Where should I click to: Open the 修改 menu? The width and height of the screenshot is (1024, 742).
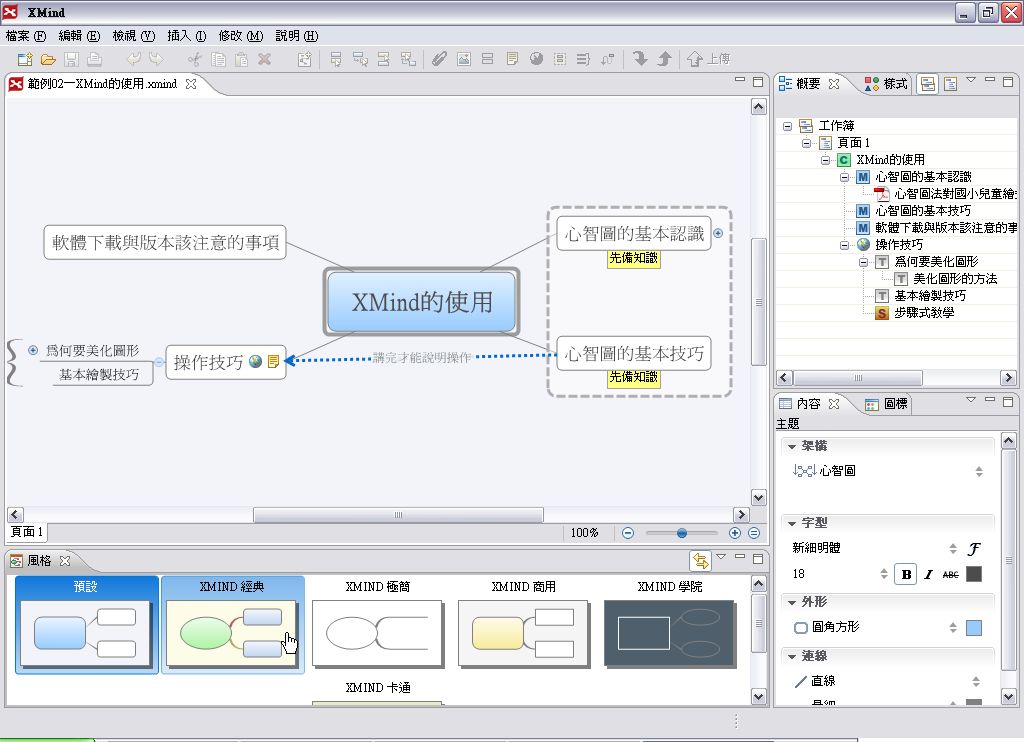[x=241, y=36]
